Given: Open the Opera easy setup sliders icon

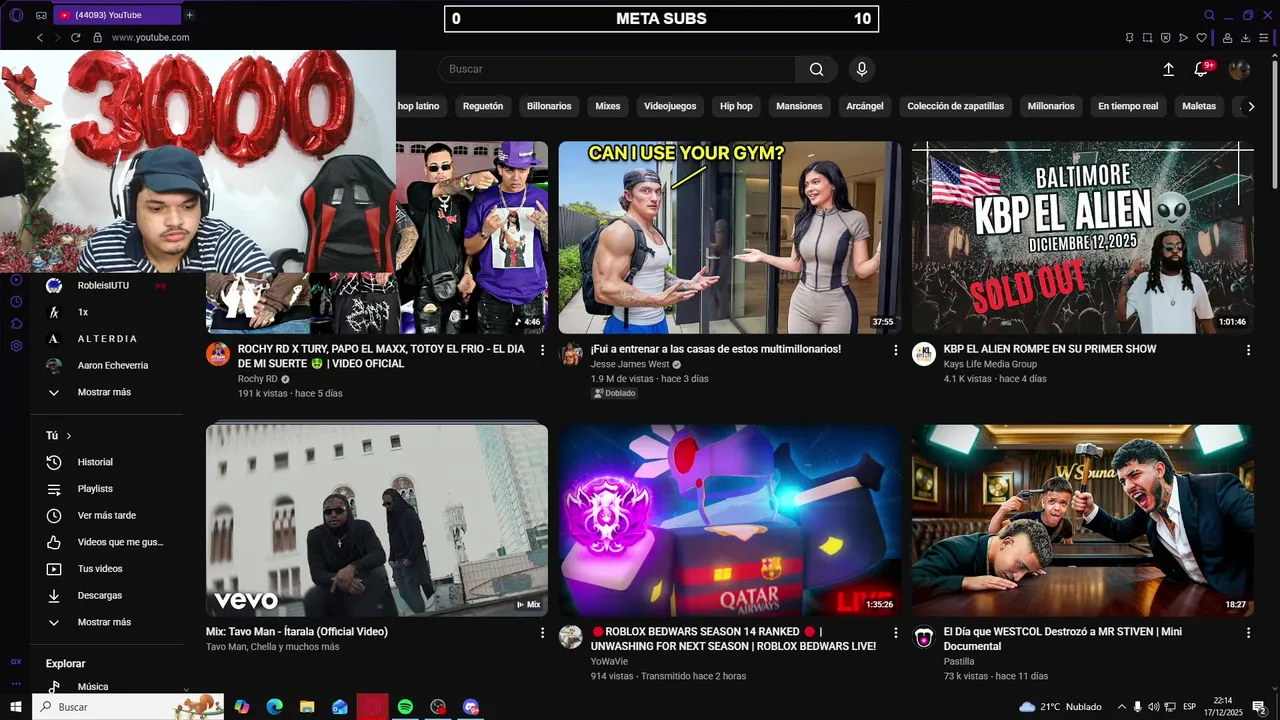Looking at the screenshot, I should tap(1264, 37).
